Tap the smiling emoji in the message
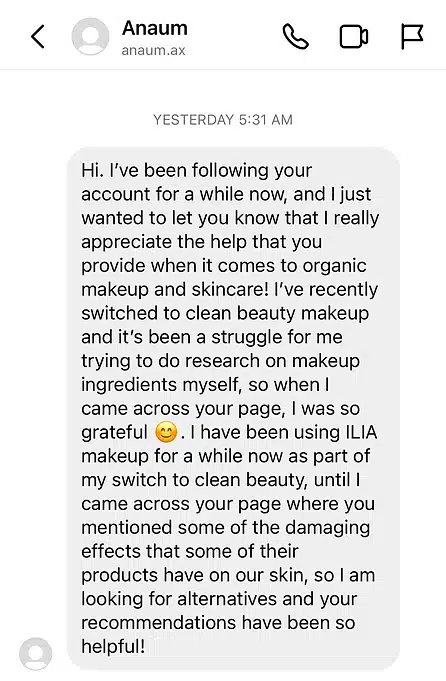This screenshot has width=446, height=681. (x=166, y=433)
